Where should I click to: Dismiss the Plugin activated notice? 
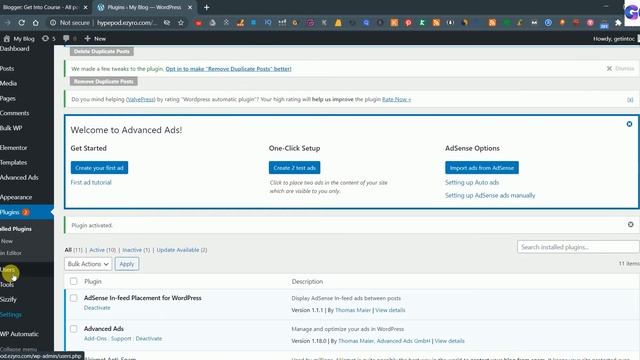click(631, 224)
